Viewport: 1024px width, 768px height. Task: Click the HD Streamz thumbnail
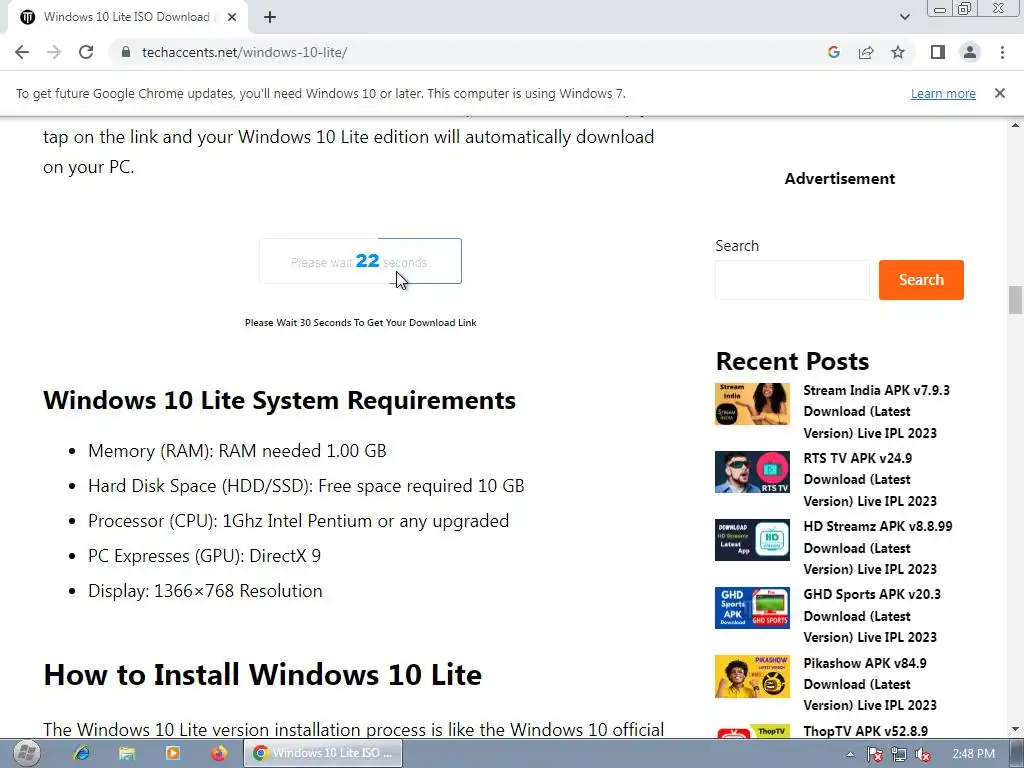click(x=752, y=540)
